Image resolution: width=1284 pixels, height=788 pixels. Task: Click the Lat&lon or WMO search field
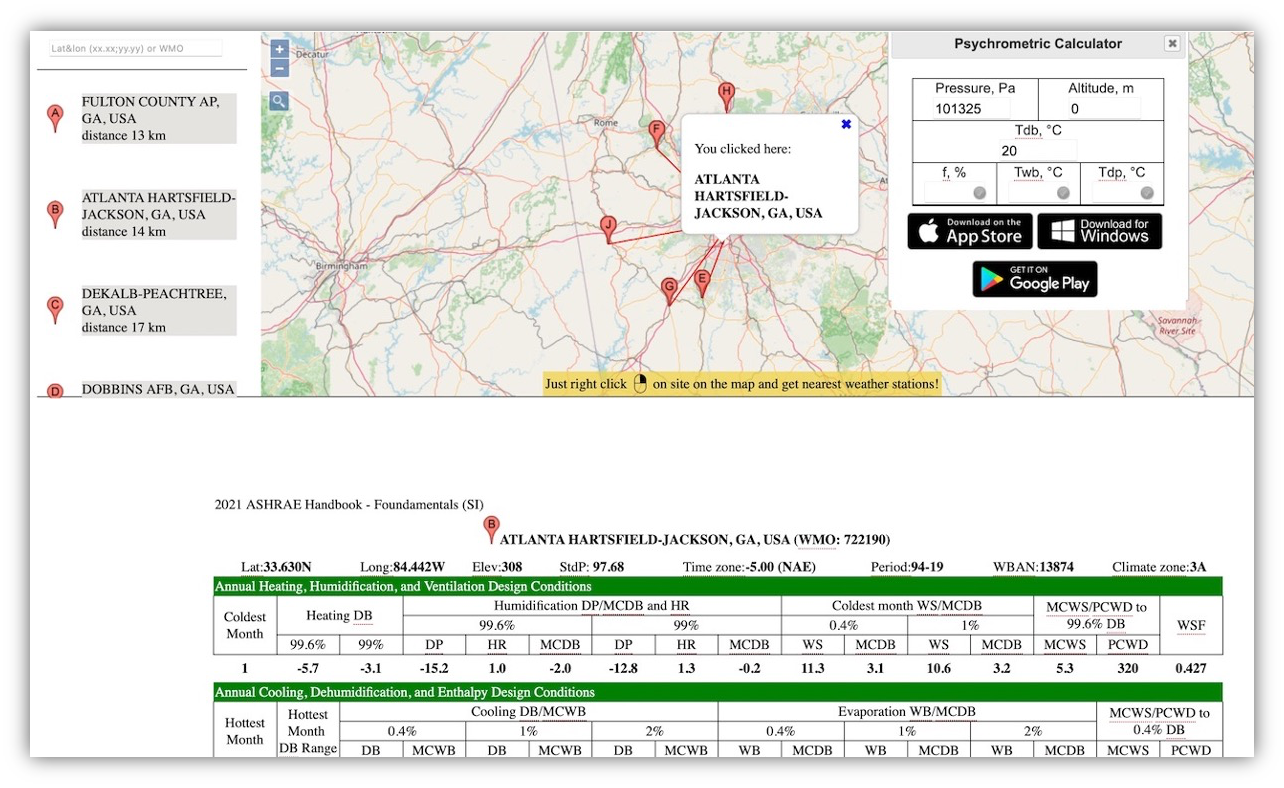coord(135,48)
